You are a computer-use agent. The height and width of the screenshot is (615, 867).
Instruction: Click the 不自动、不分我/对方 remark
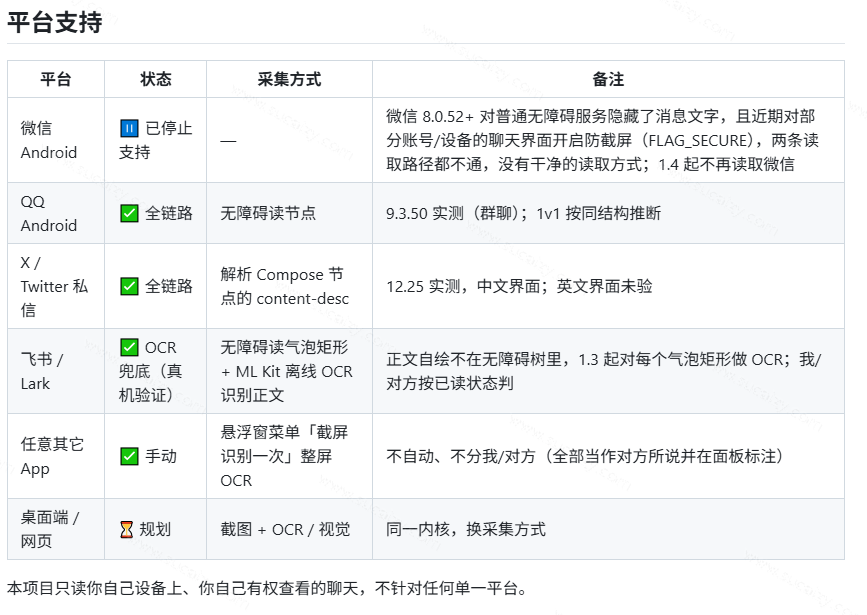tap(584, 456)
